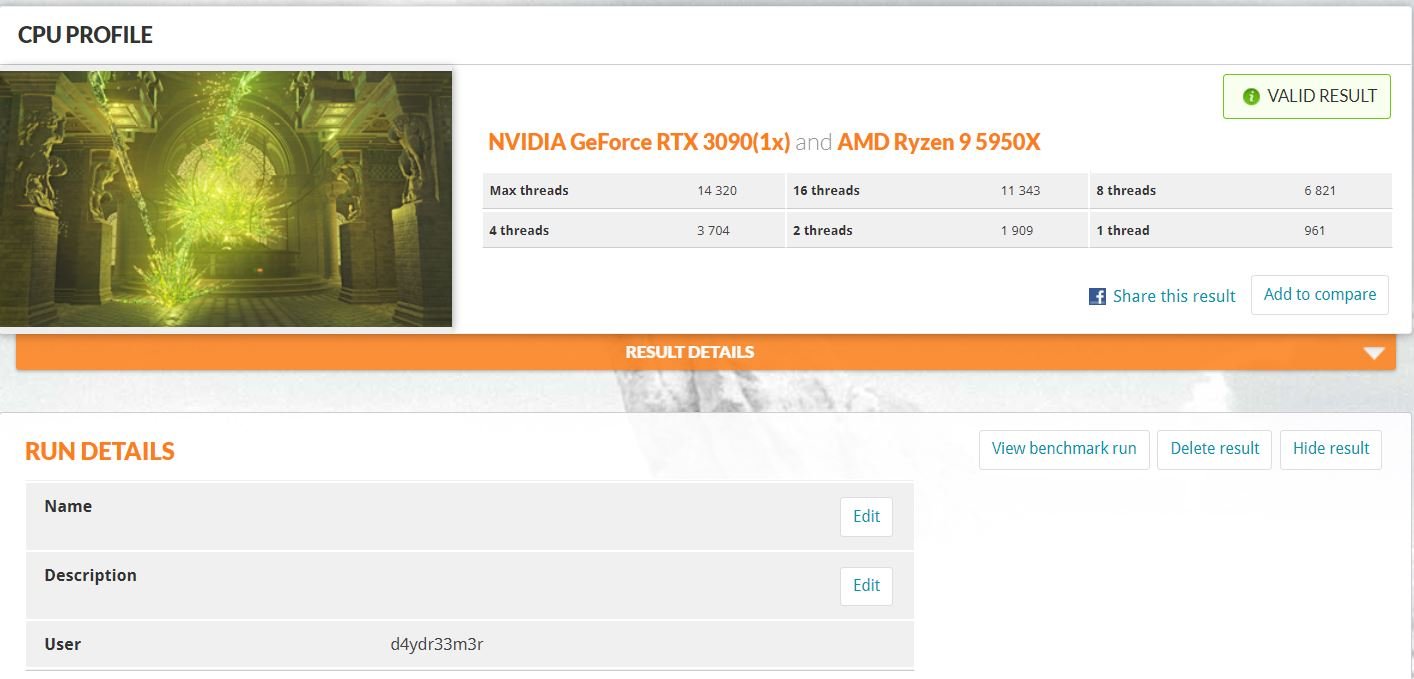Click the 4 threads label

[519, 231]
